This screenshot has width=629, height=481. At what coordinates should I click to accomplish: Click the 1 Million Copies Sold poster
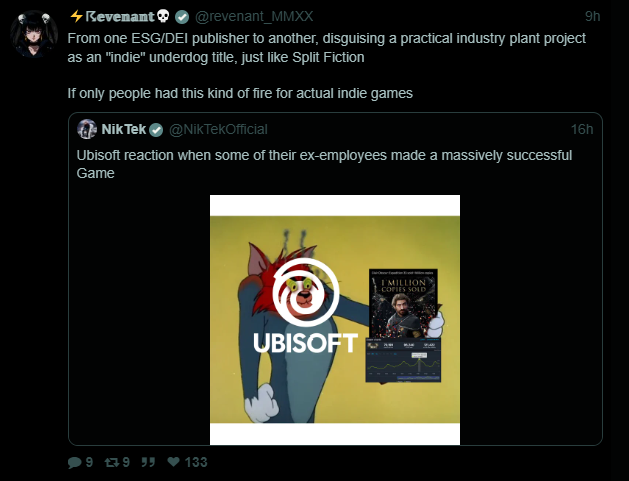click(x=403, y=303)
